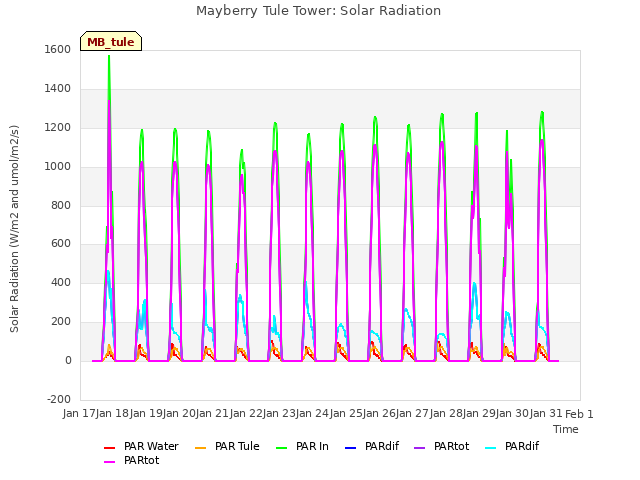Screen dimensions: 640x480
Task: Click the 'Jan 17' x-axis date label
Action: point(78,413)
